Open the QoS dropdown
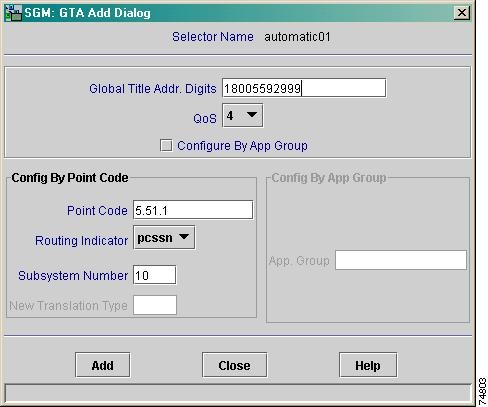The image size is (488, 407). 242,115
